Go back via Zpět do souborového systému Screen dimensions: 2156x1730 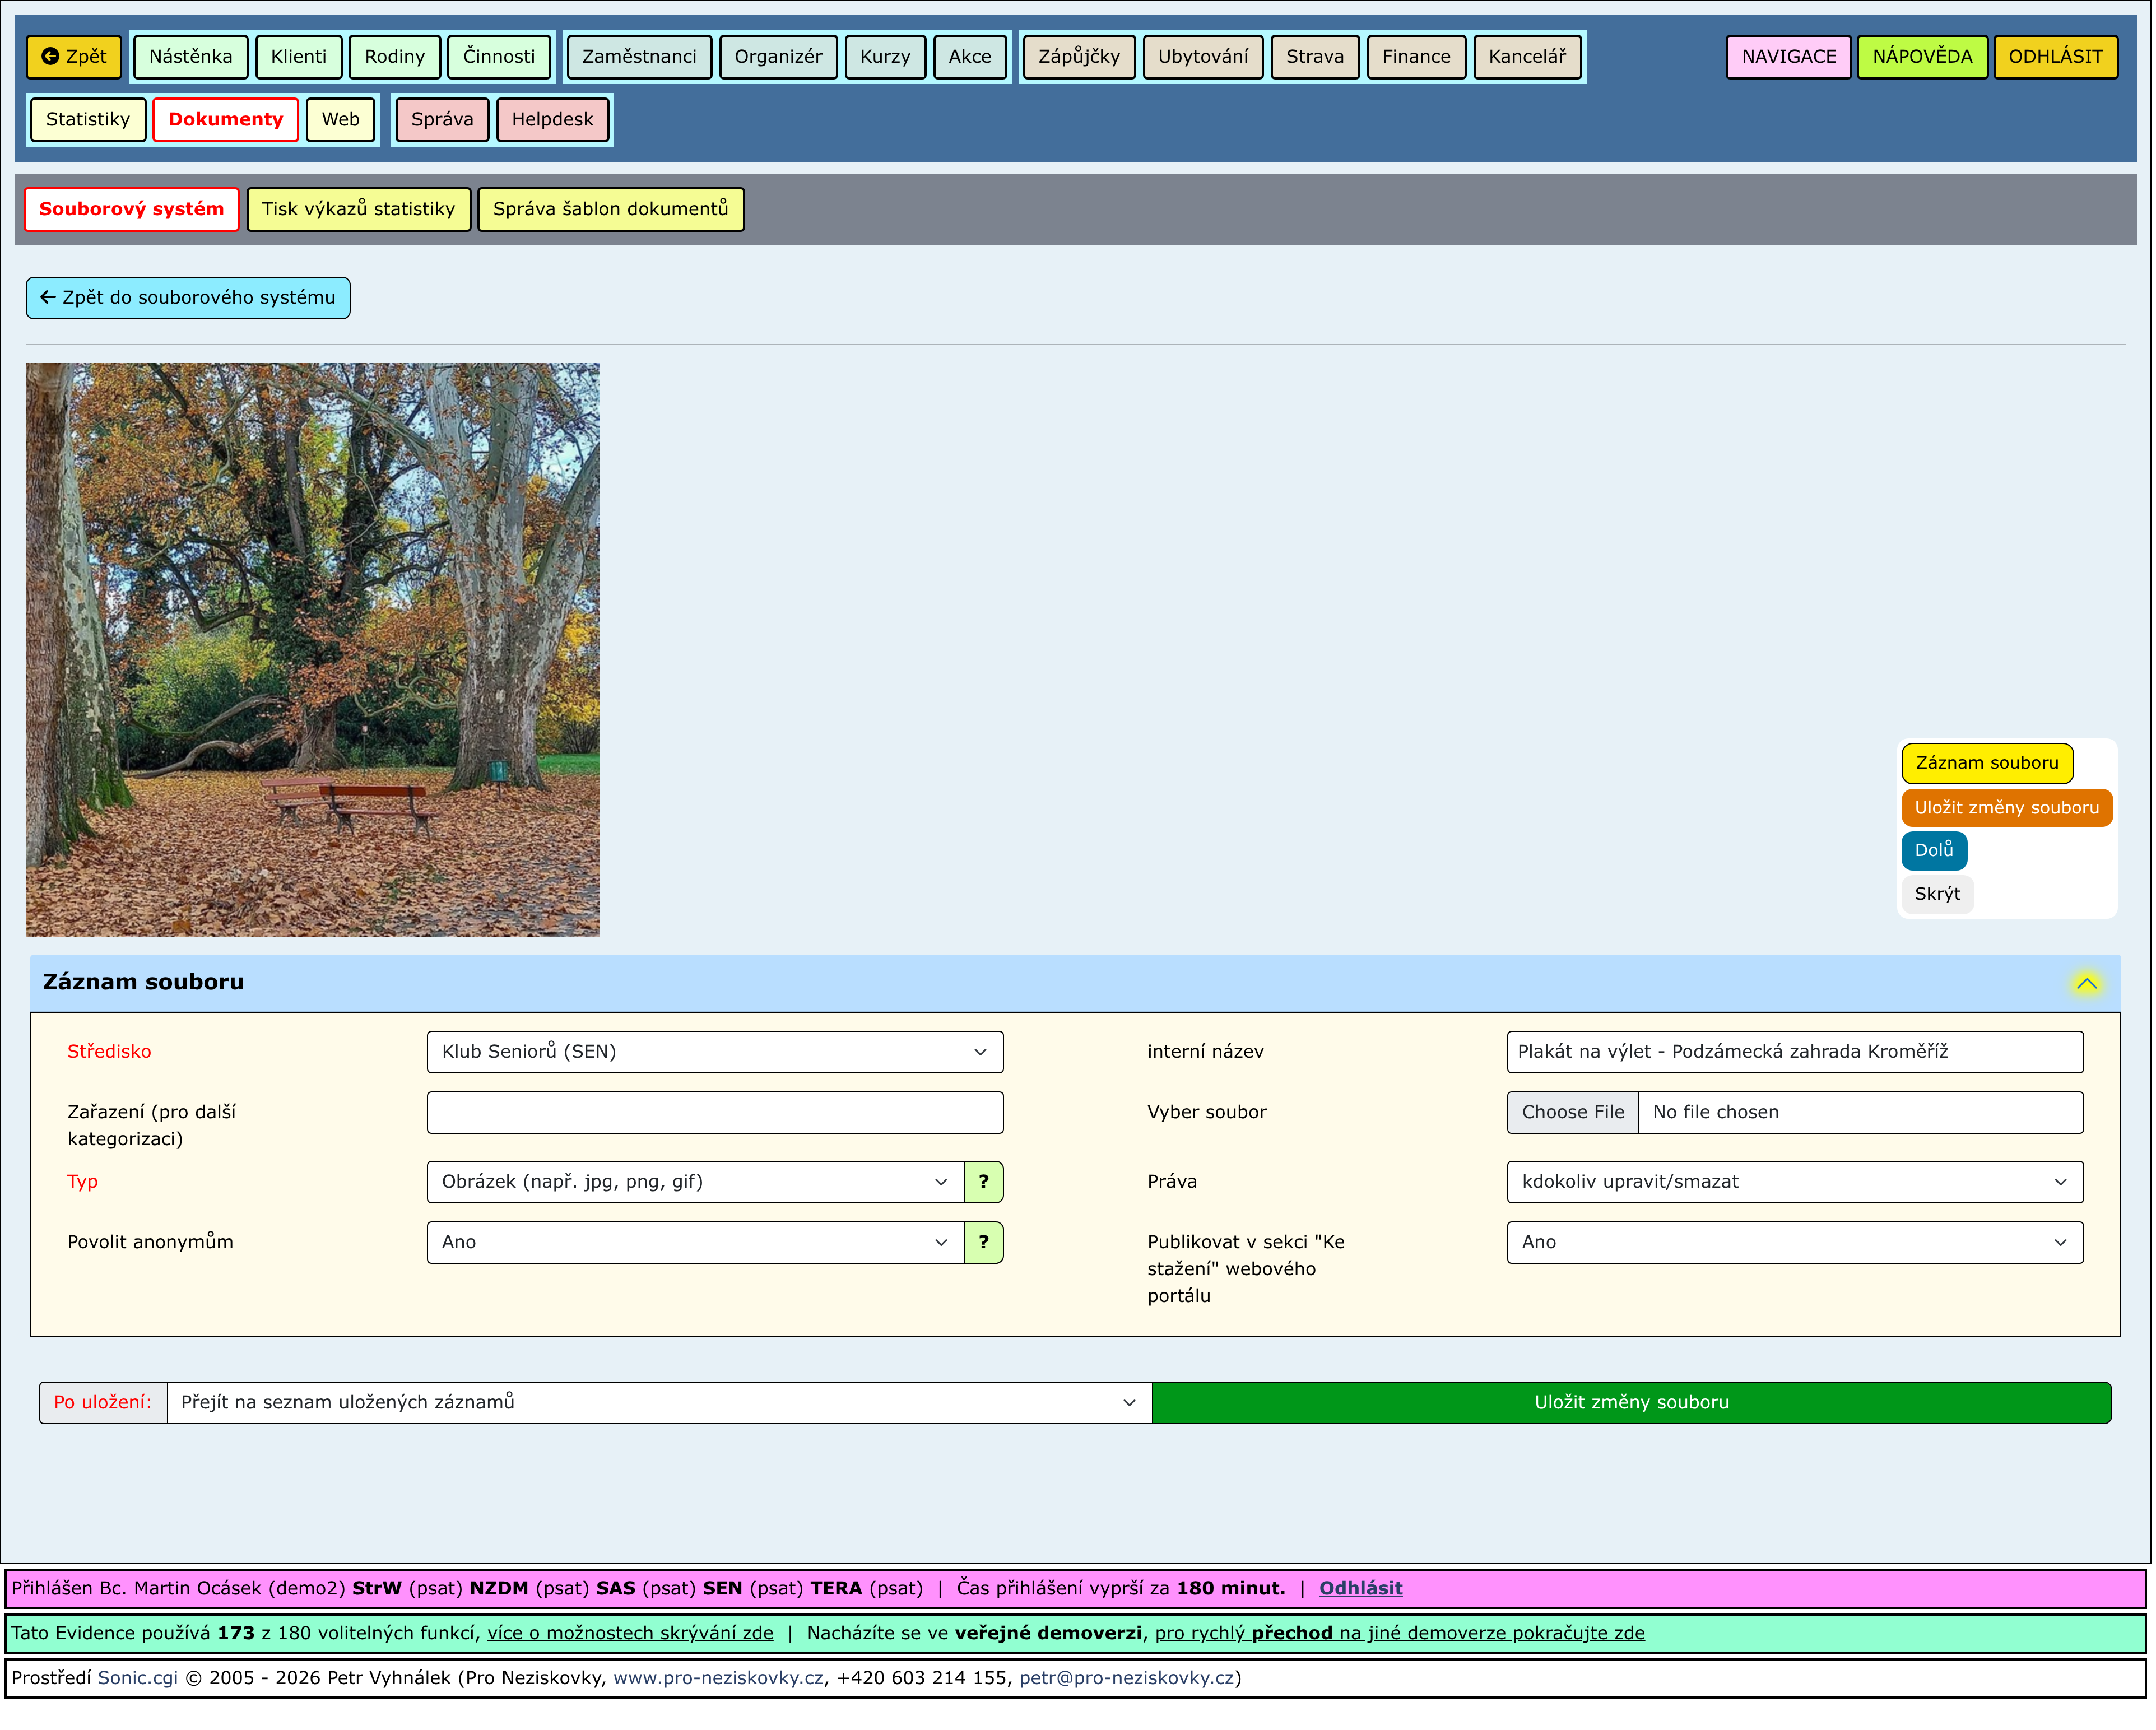(x=188, y=298)
